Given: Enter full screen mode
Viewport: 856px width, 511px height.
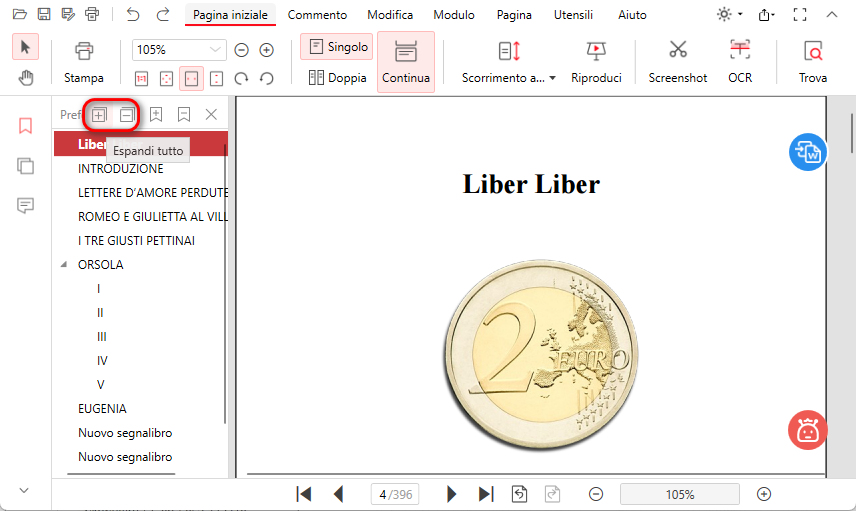Looking at the screenshot, I should click(x=800, y=15).
